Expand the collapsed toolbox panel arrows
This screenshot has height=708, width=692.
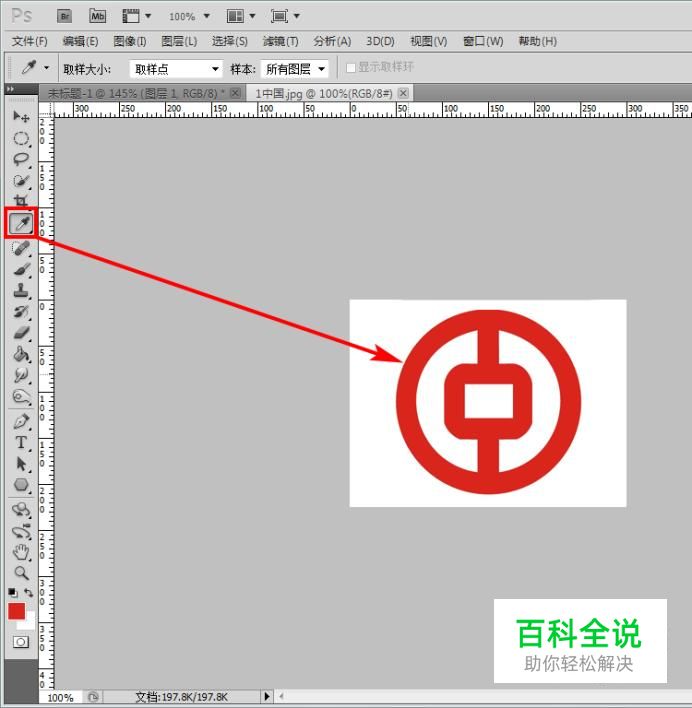click(10, 89)
